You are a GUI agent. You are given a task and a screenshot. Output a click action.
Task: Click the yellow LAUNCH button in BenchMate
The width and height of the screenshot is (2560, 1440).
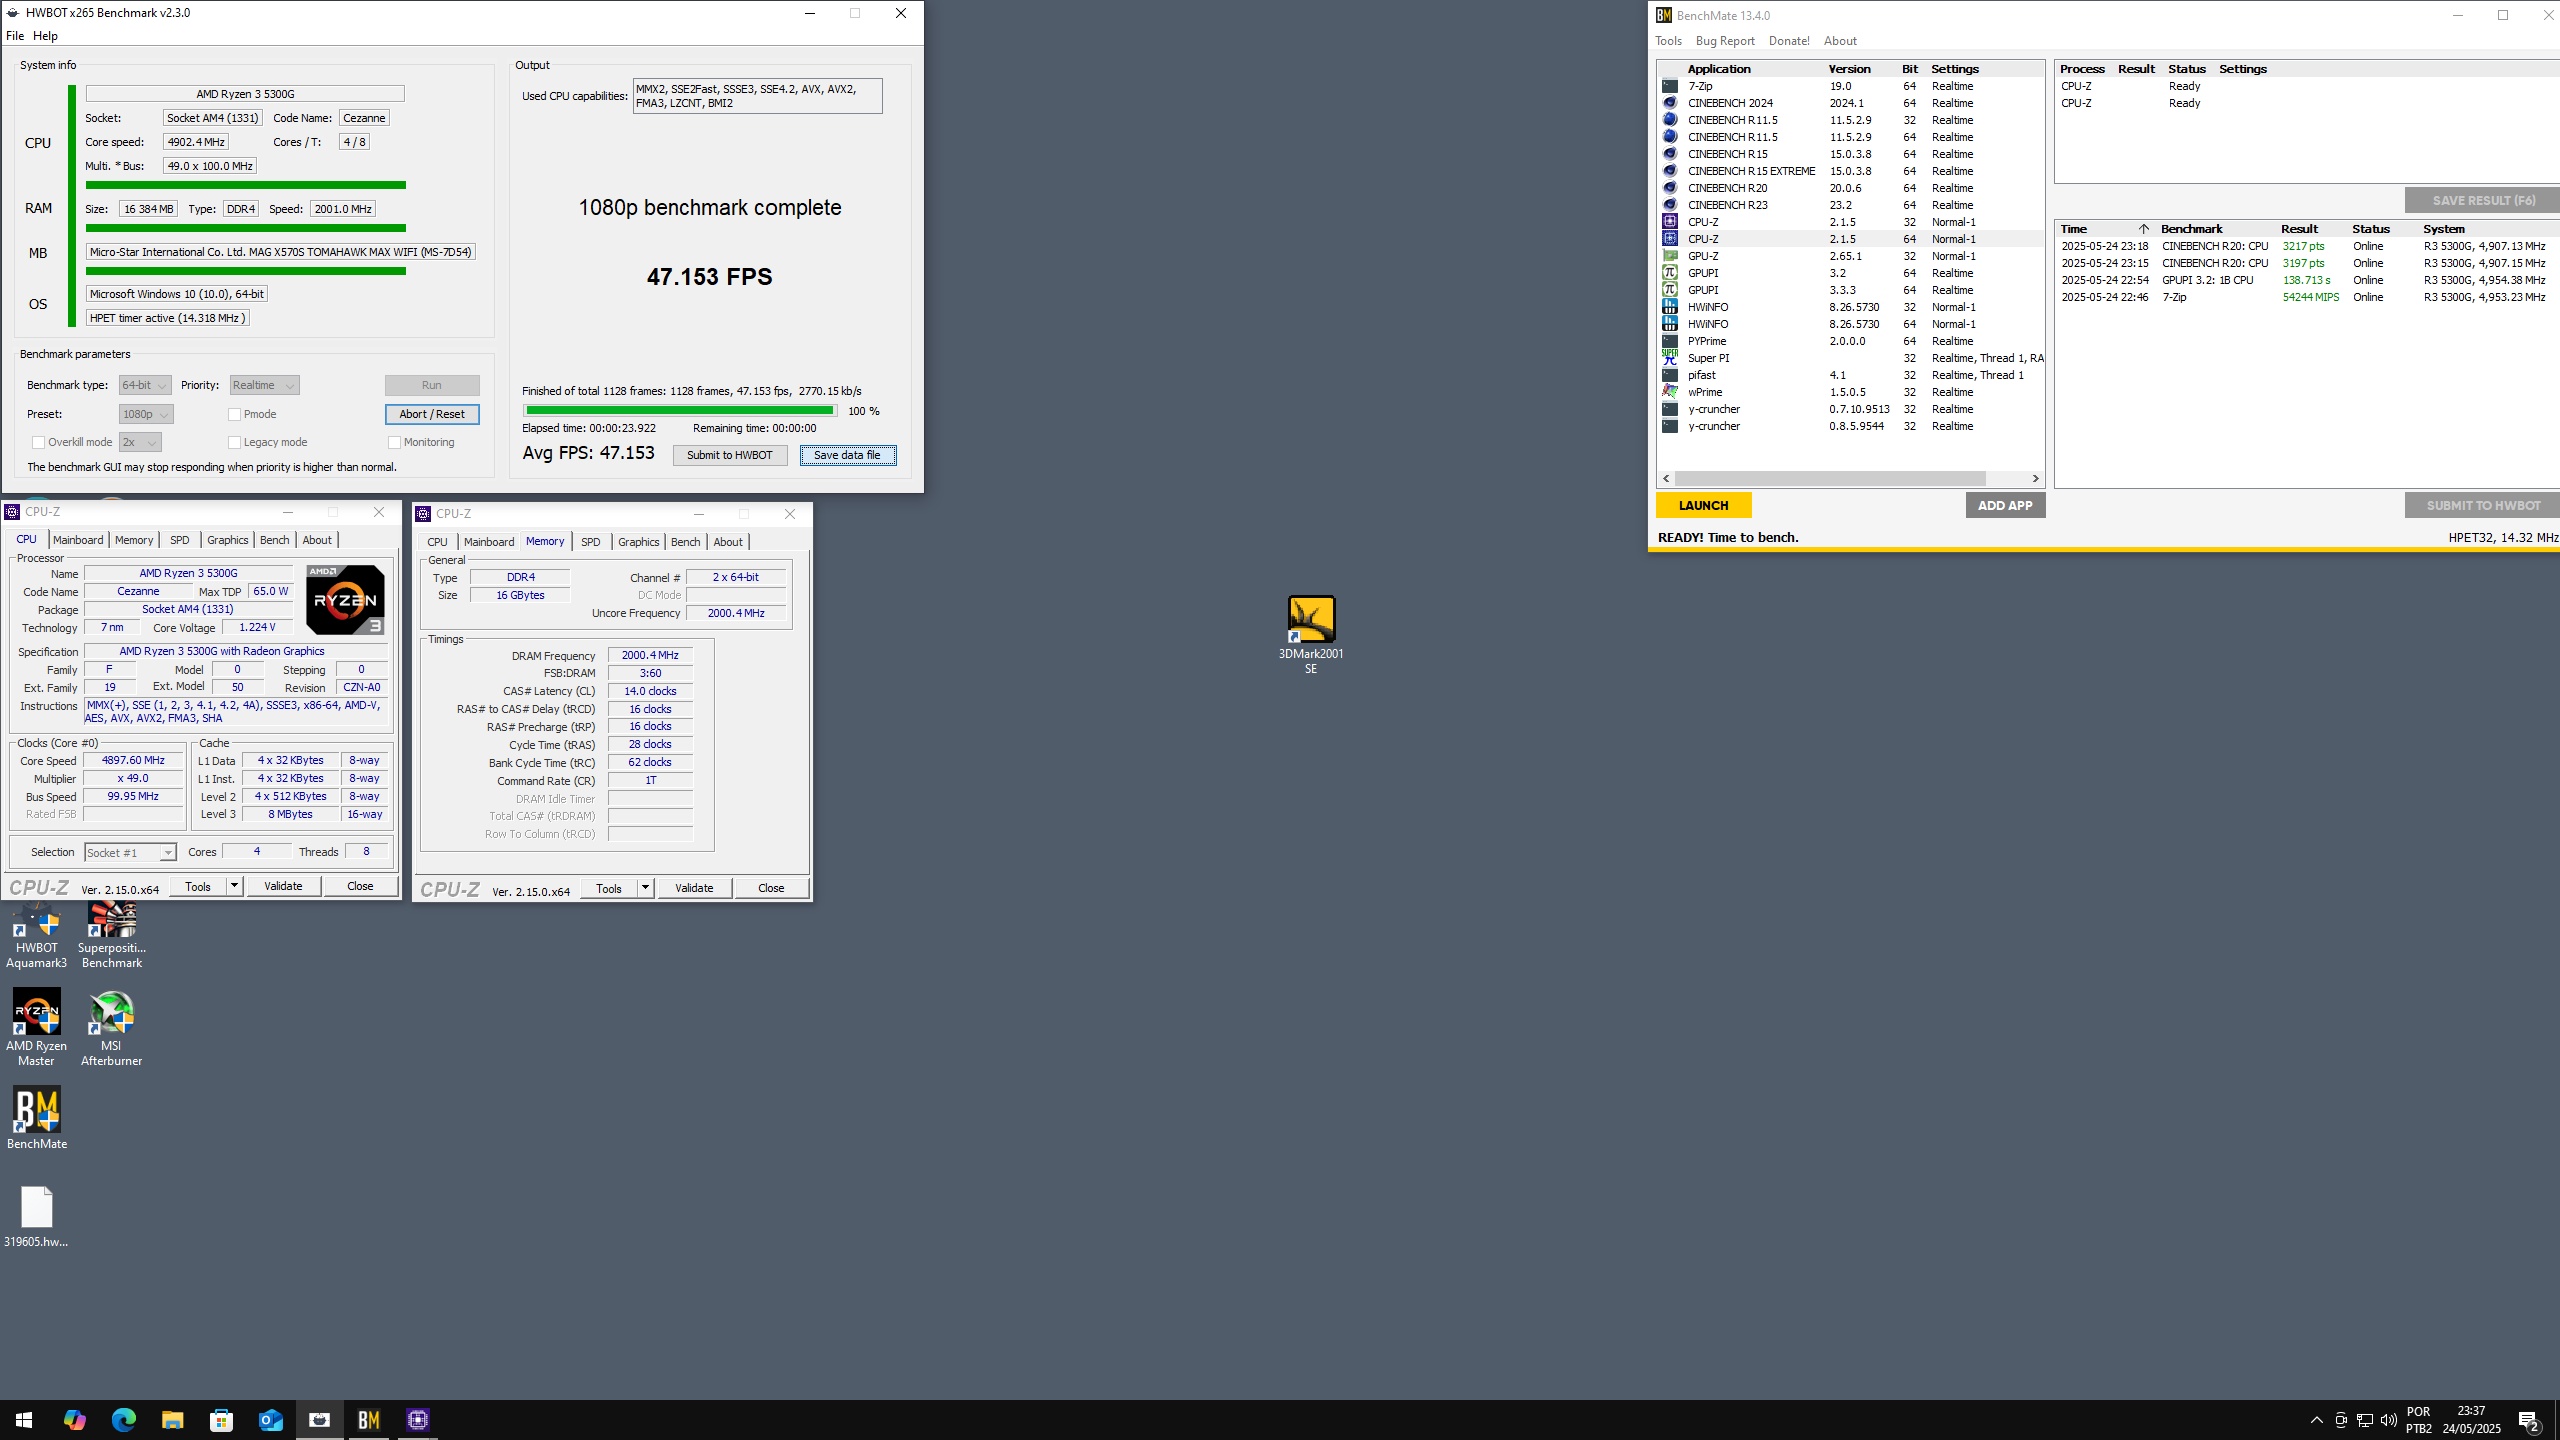point(1703,505)
